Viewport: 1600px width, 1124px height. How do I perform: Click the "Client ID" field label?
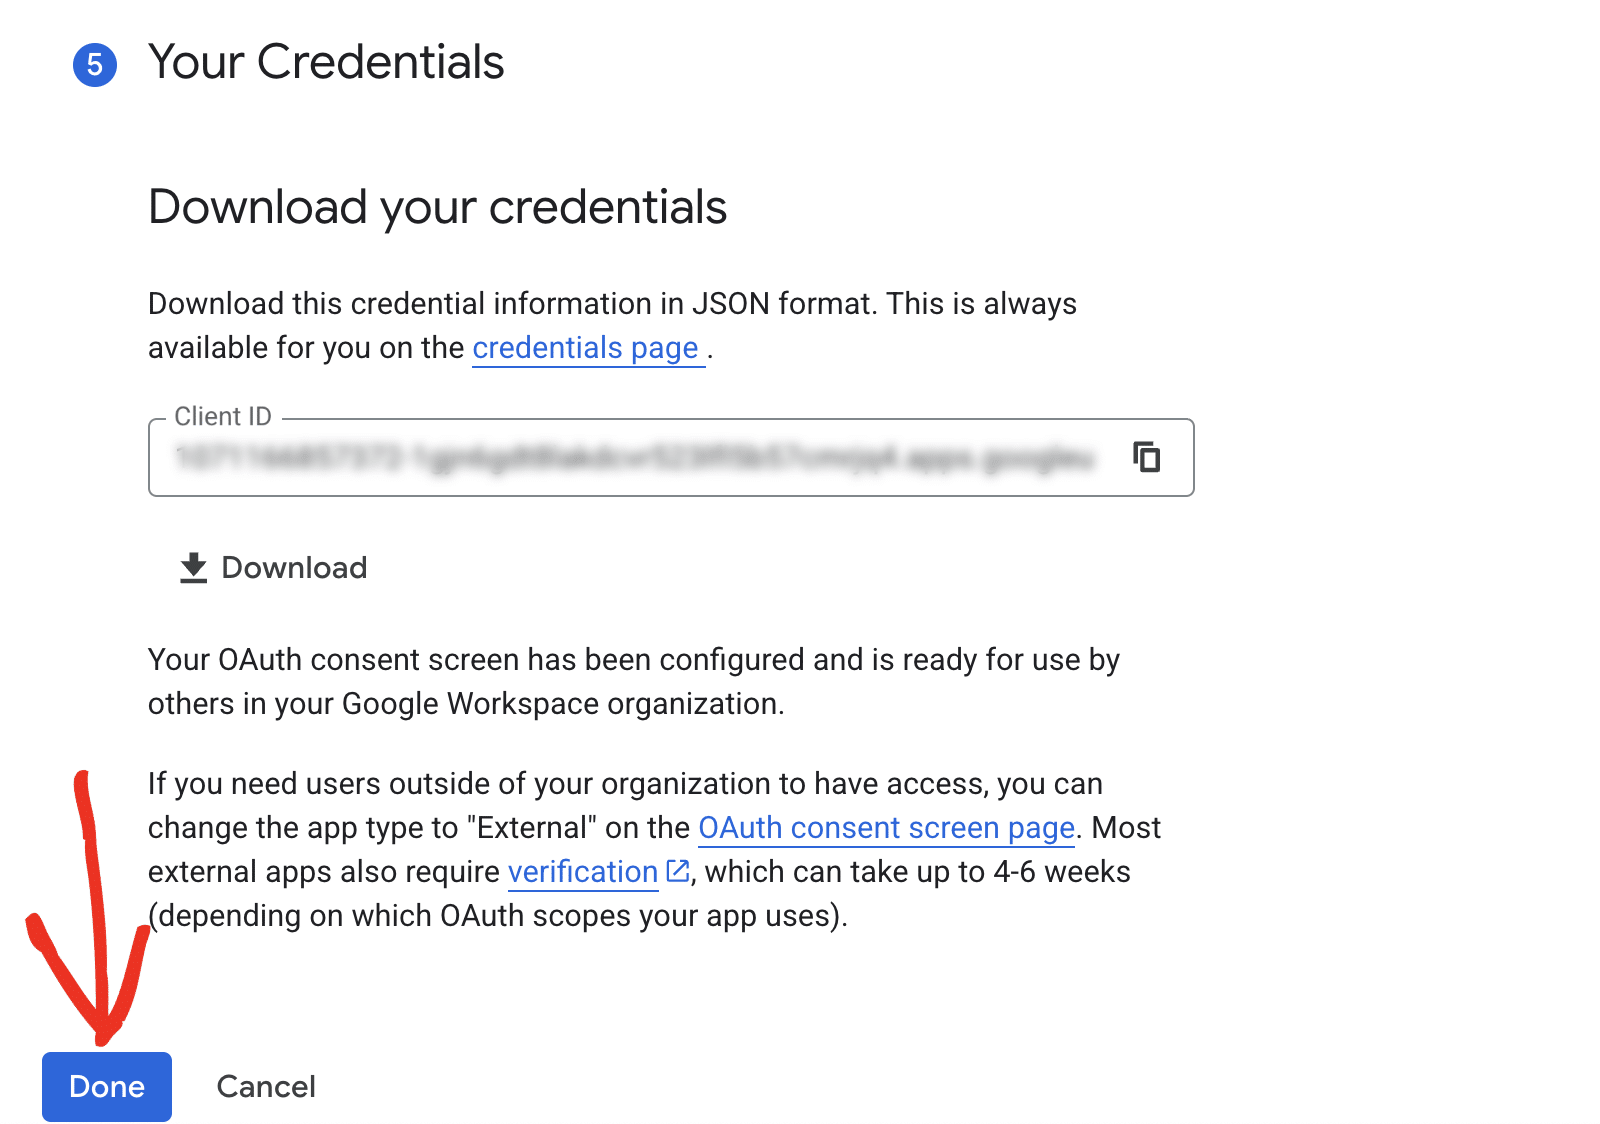[x=223, y=417]
